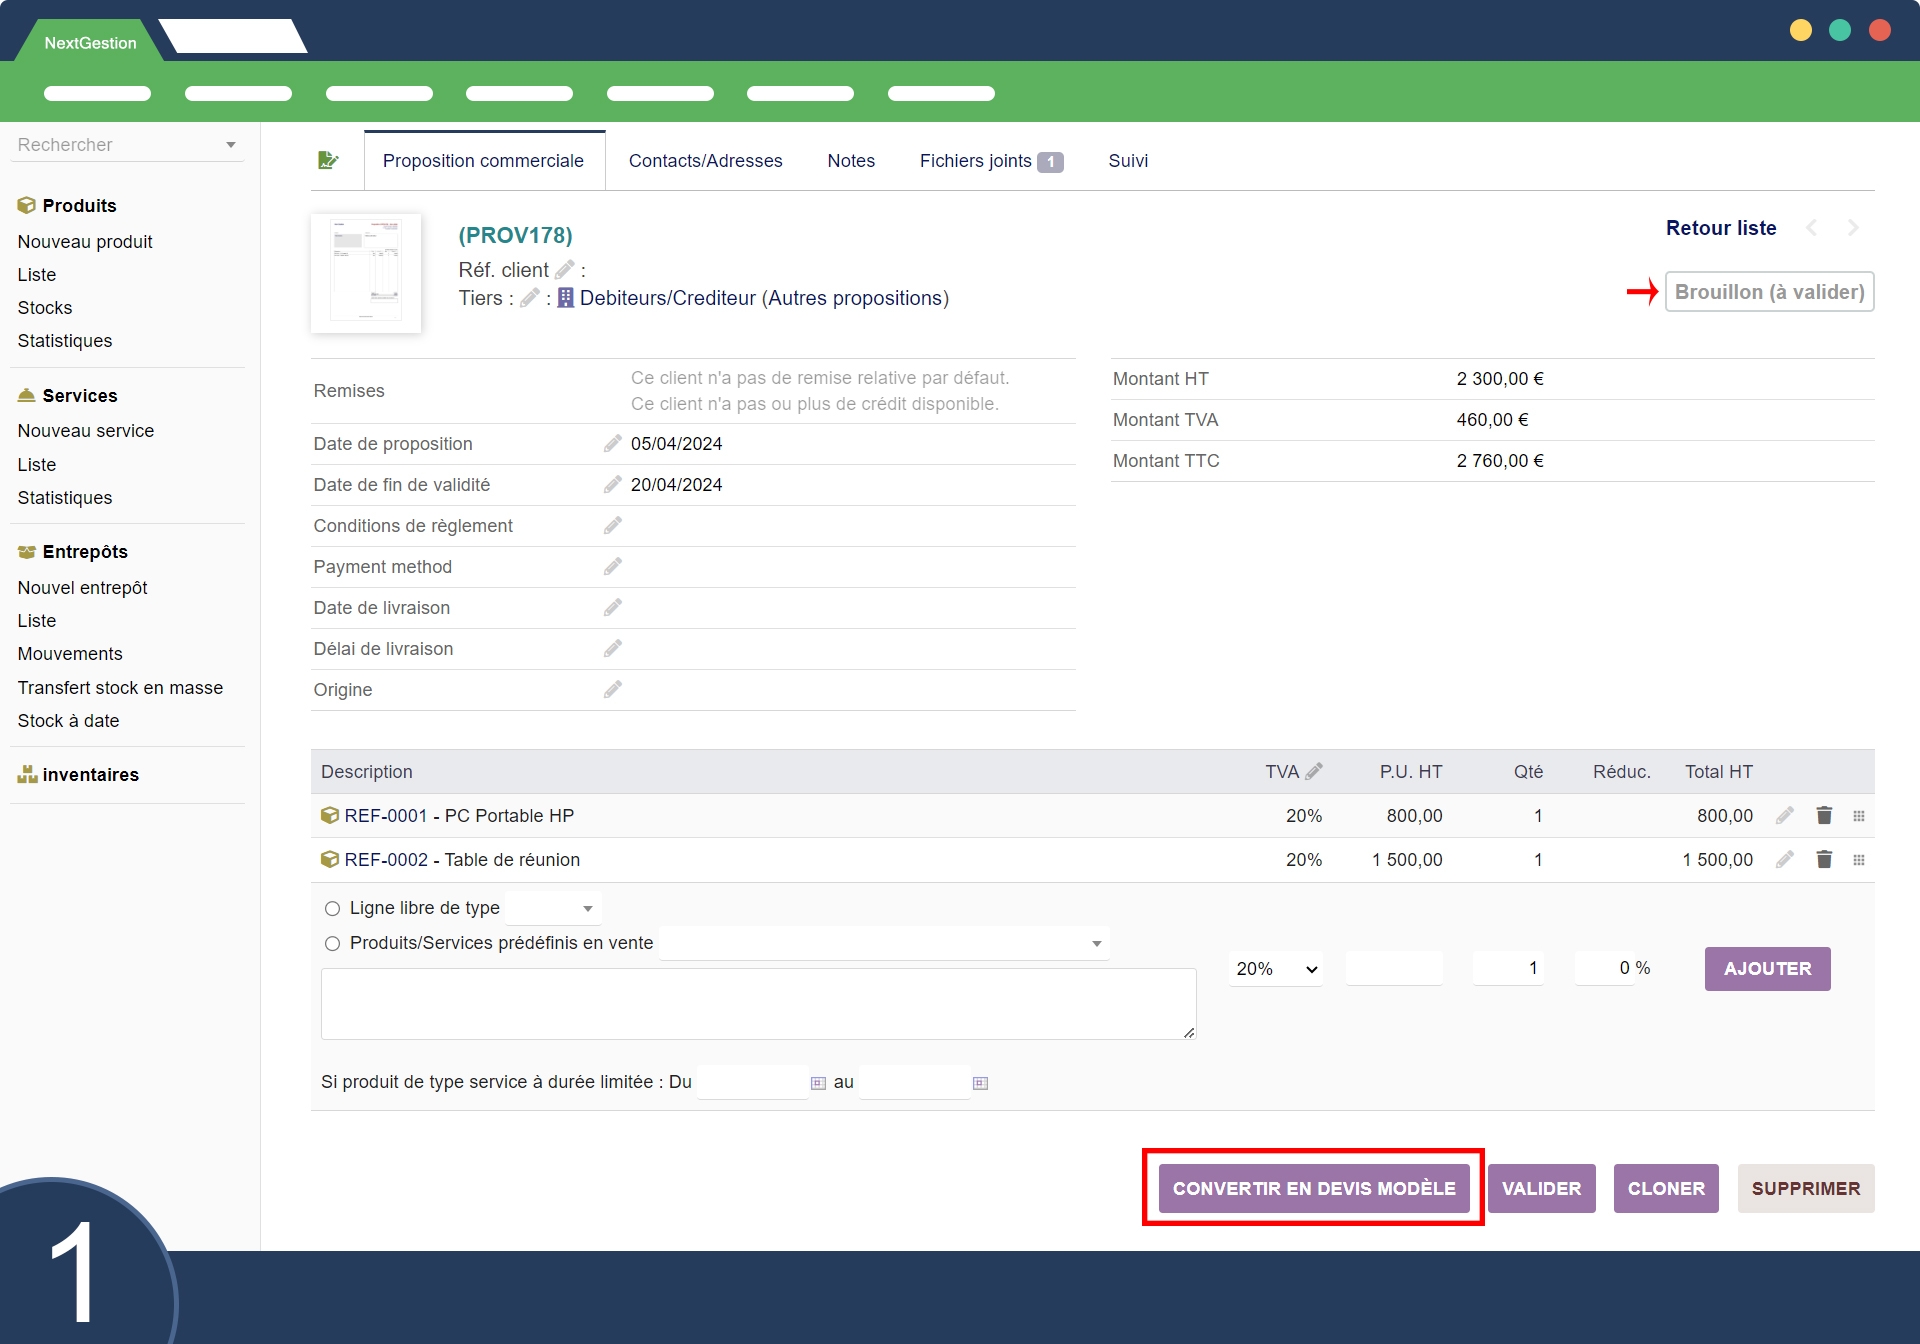The width and height of the screenshot is (1920, 1344).
Task: Switch to Contacts/Adresses tab
Action: 705,161
